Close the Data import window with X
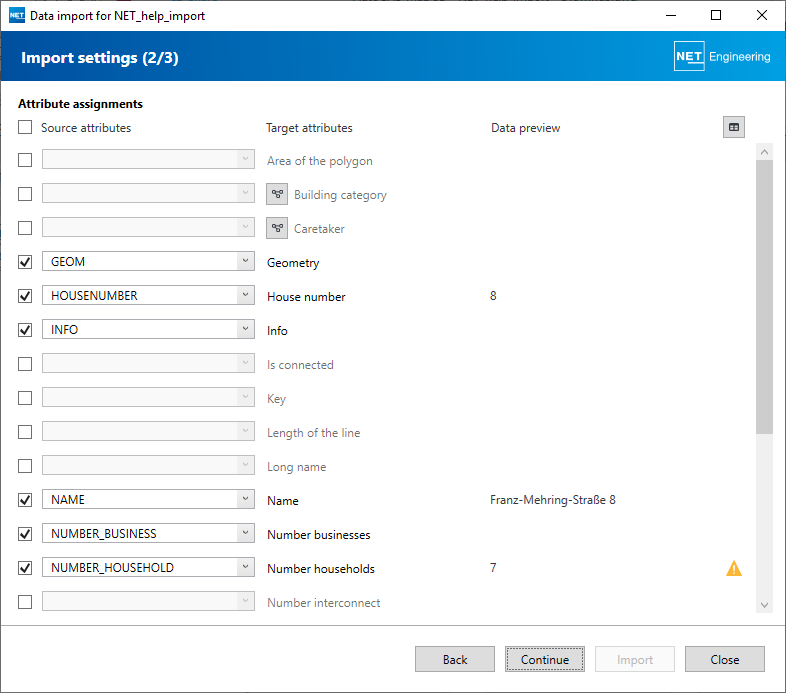Image resolution: width=786 pixels, height=693 pixels. (761, 16)
